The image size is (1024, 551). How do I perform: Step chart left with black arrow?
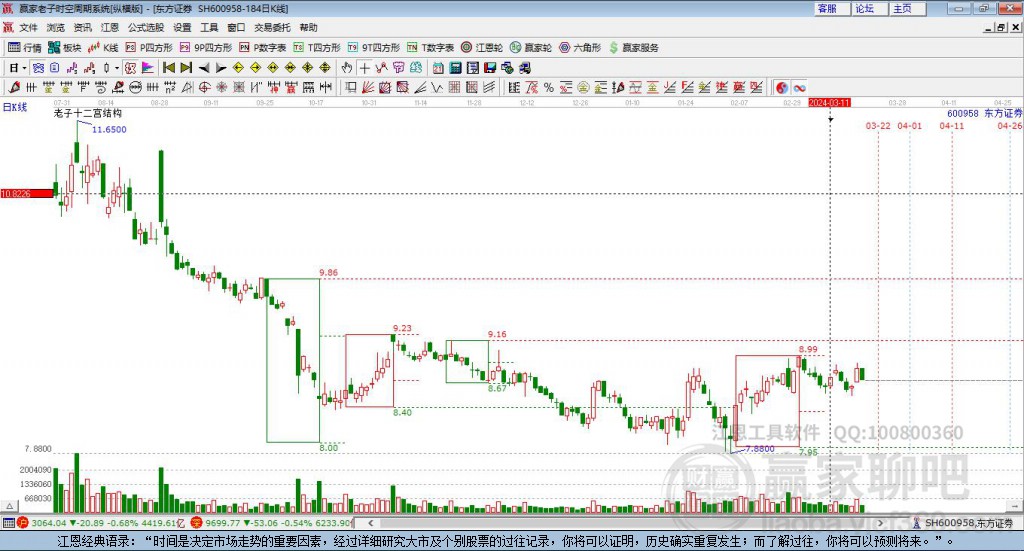(x=204, y=68)
